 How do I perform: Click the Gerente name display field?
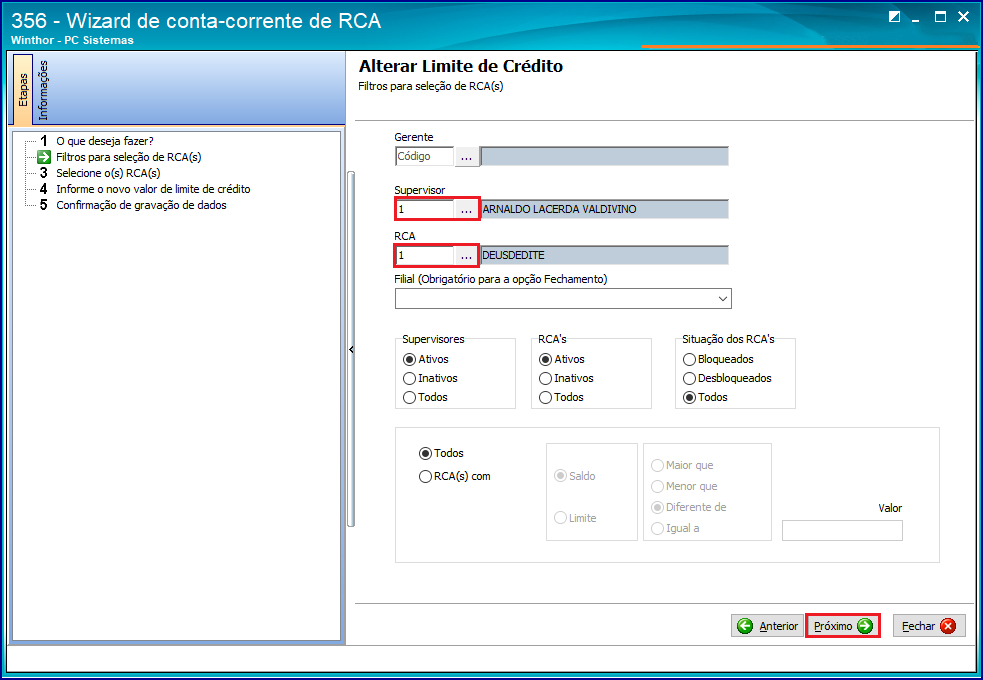pyautogui.click(x=604, y=157)
